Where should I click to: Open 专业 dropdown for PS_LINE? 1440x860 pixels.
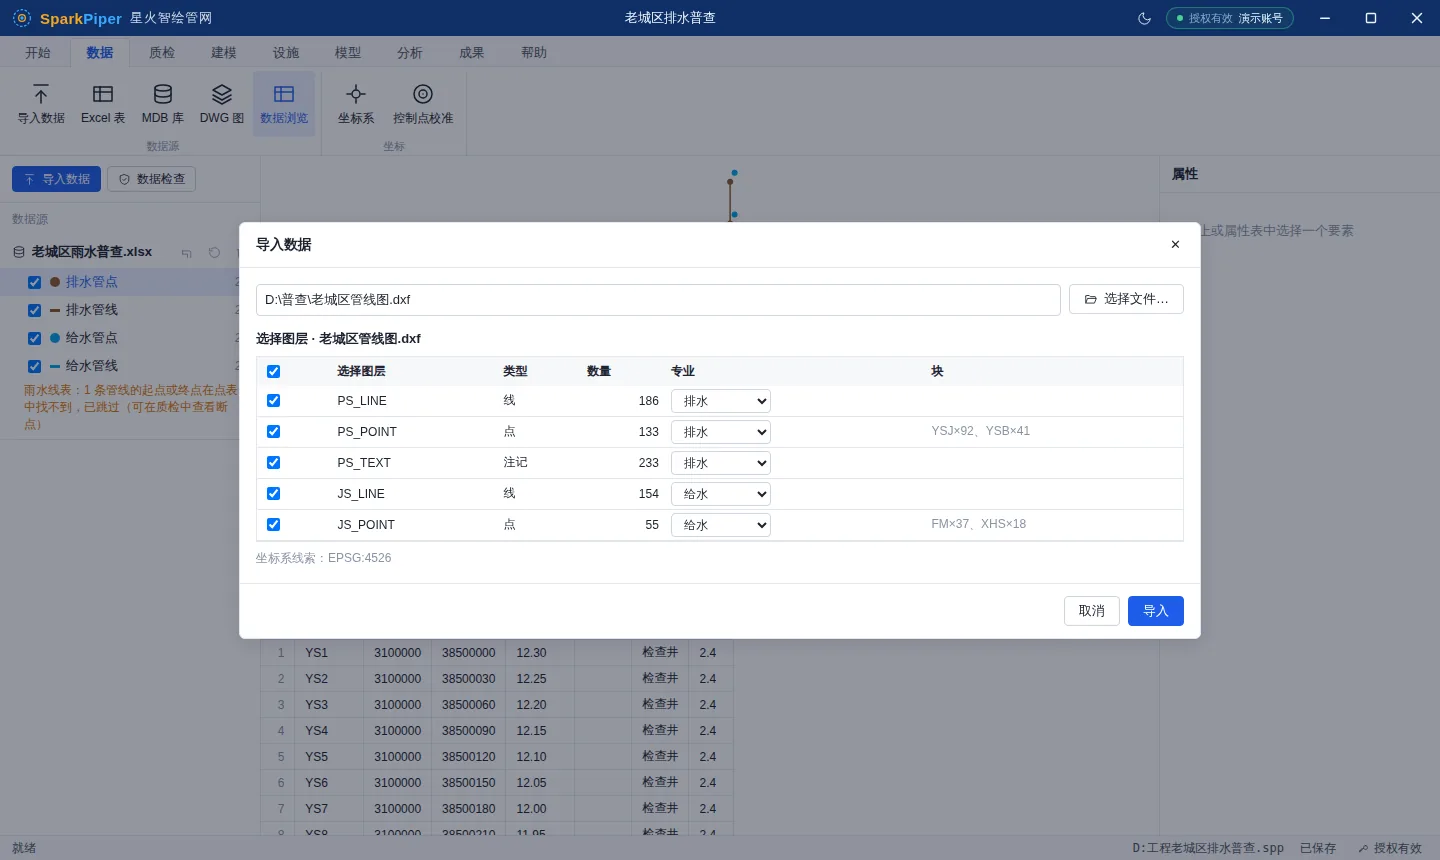[721, 401]
